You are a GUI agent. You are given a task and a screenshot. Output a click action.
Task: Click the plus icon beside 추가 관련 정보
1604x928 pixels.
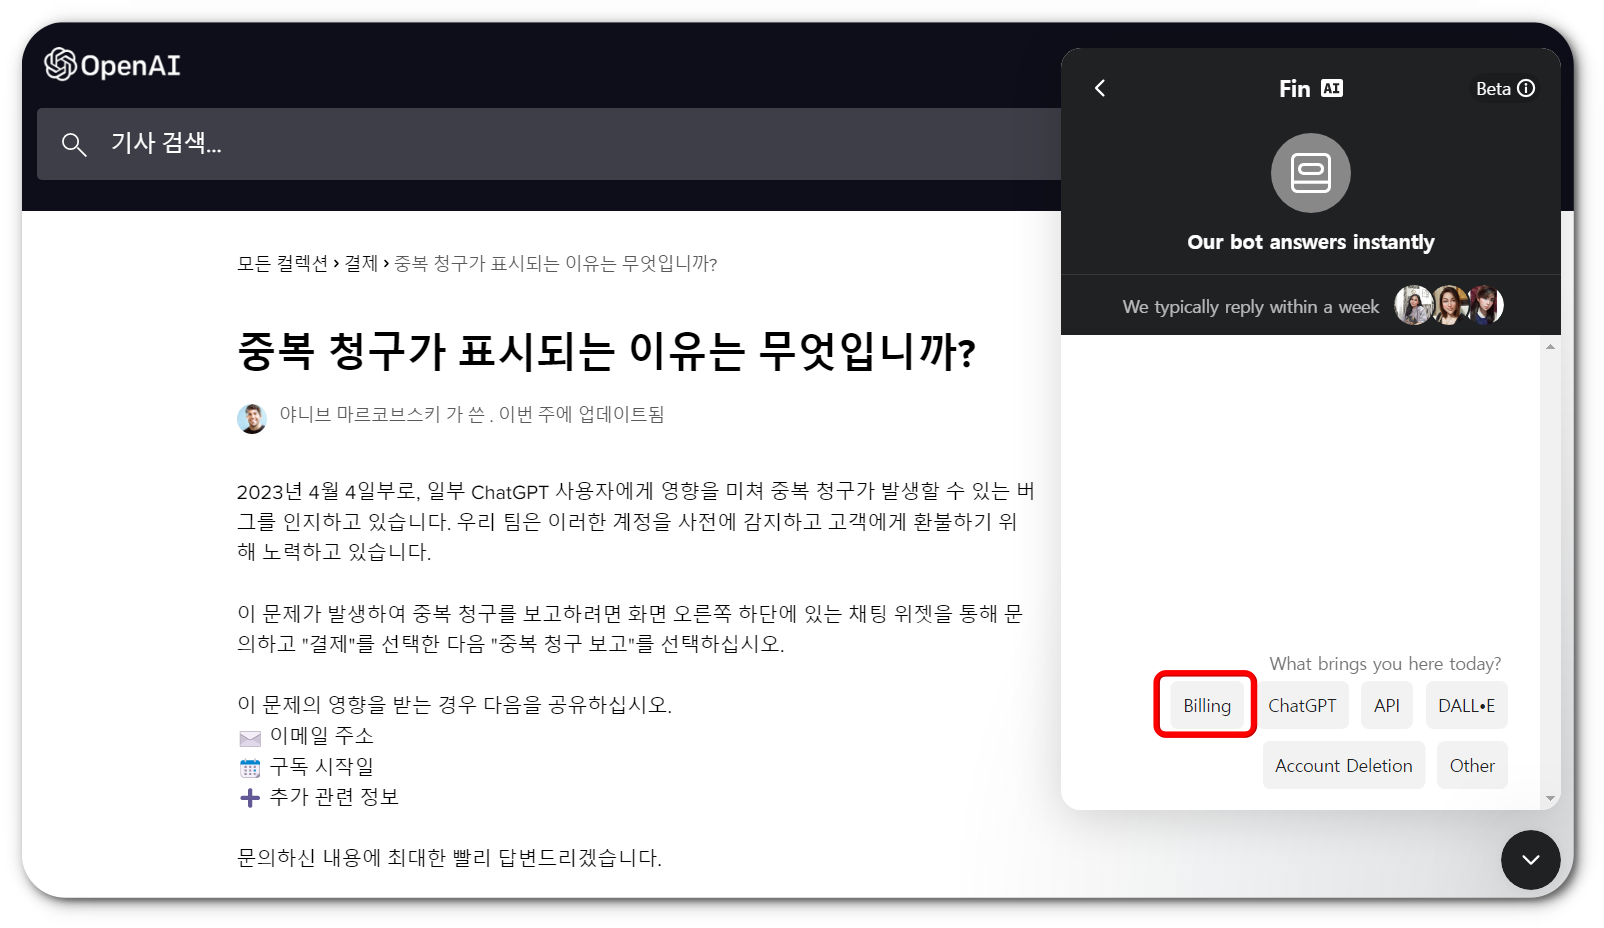click(x=248, y=797)
